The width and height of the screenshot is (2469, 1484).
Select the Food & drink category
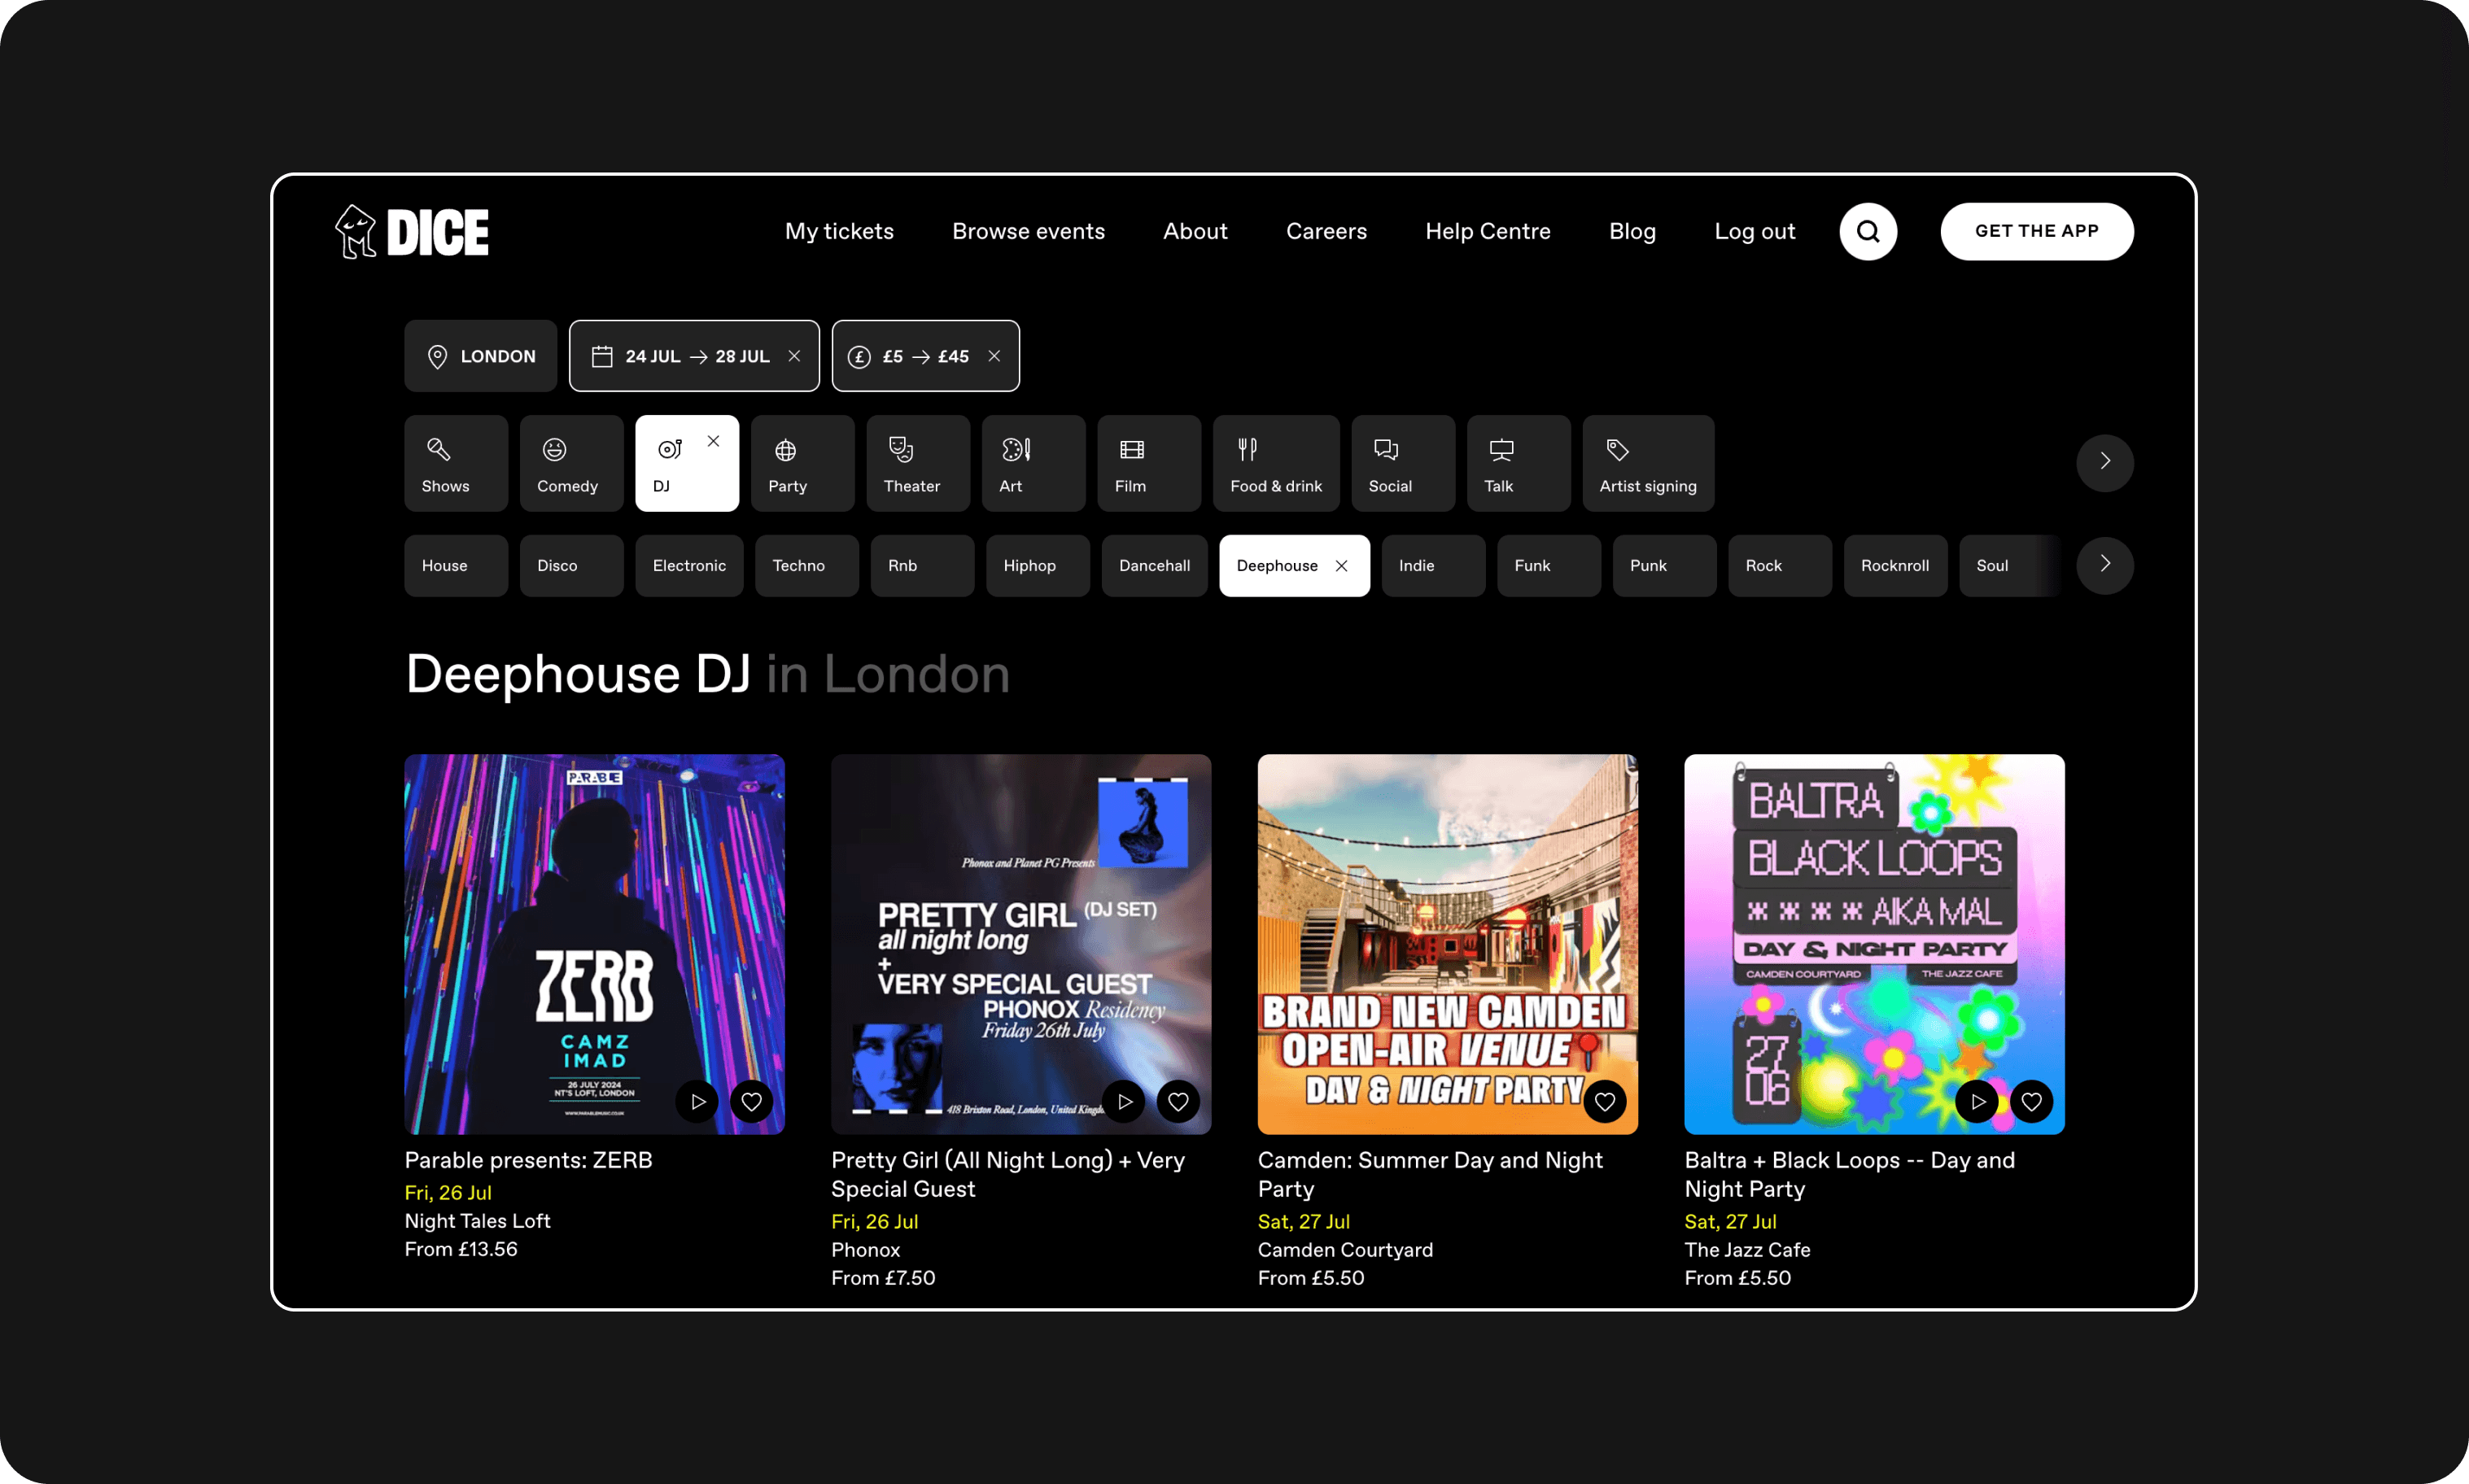(x=1275, y=463)
